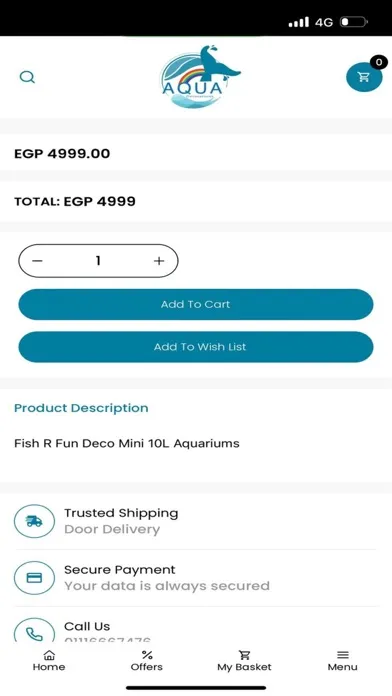Tap the Call Us phone icon
392x696 pixels.
click(35, 630)
